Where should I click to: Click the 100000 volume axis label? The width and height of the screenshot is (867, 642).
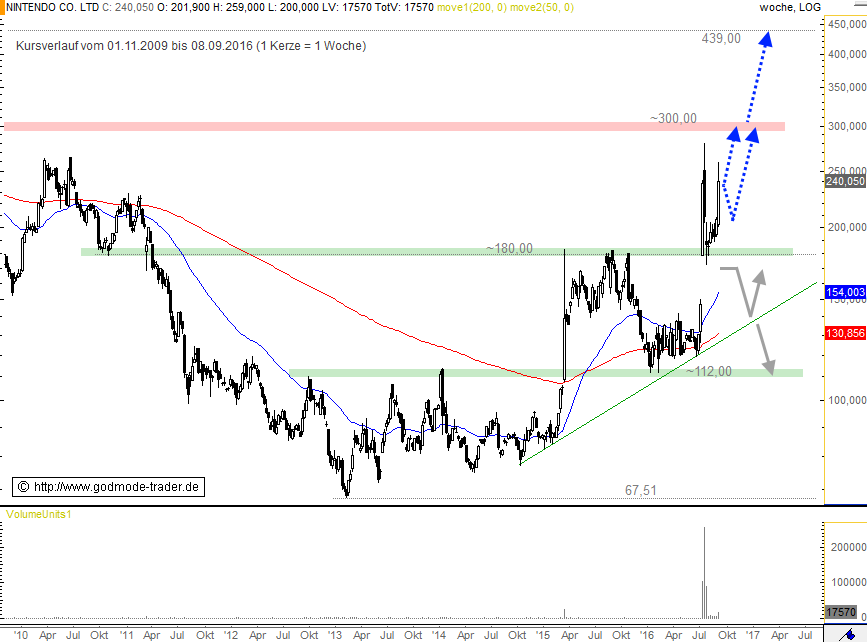click(x=848, y=582)
